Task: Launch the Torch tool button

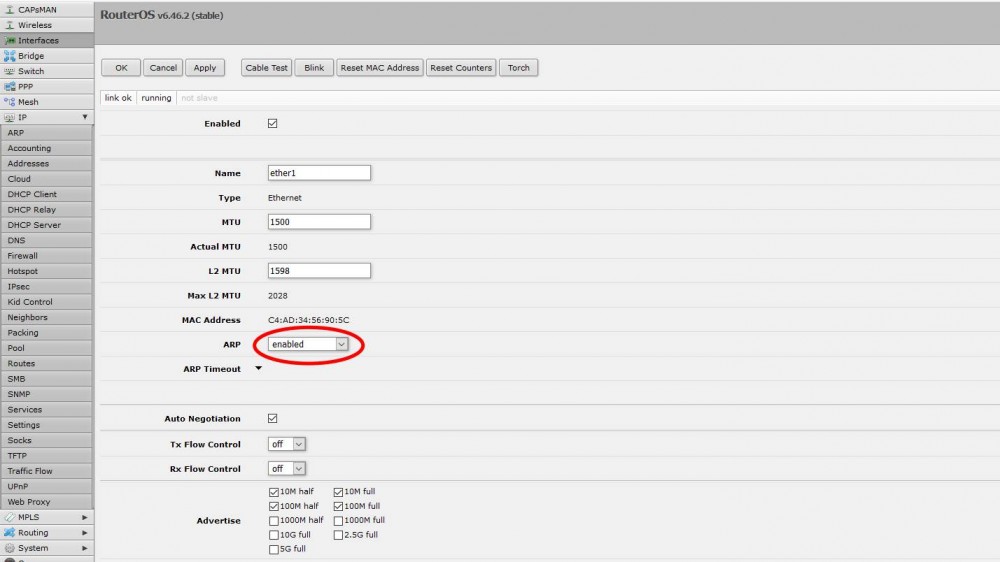Action: click(518, 68)
